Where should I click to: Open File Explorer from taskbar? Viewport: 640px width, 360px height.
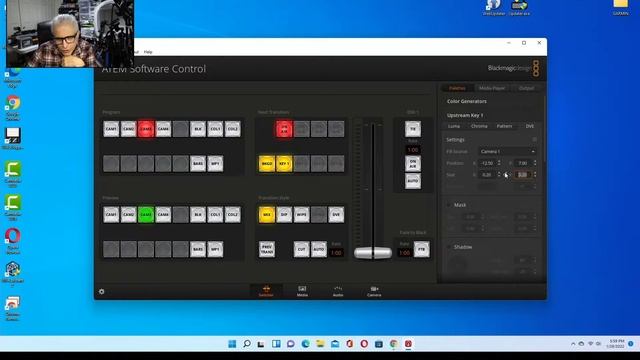tap(320, 344)
